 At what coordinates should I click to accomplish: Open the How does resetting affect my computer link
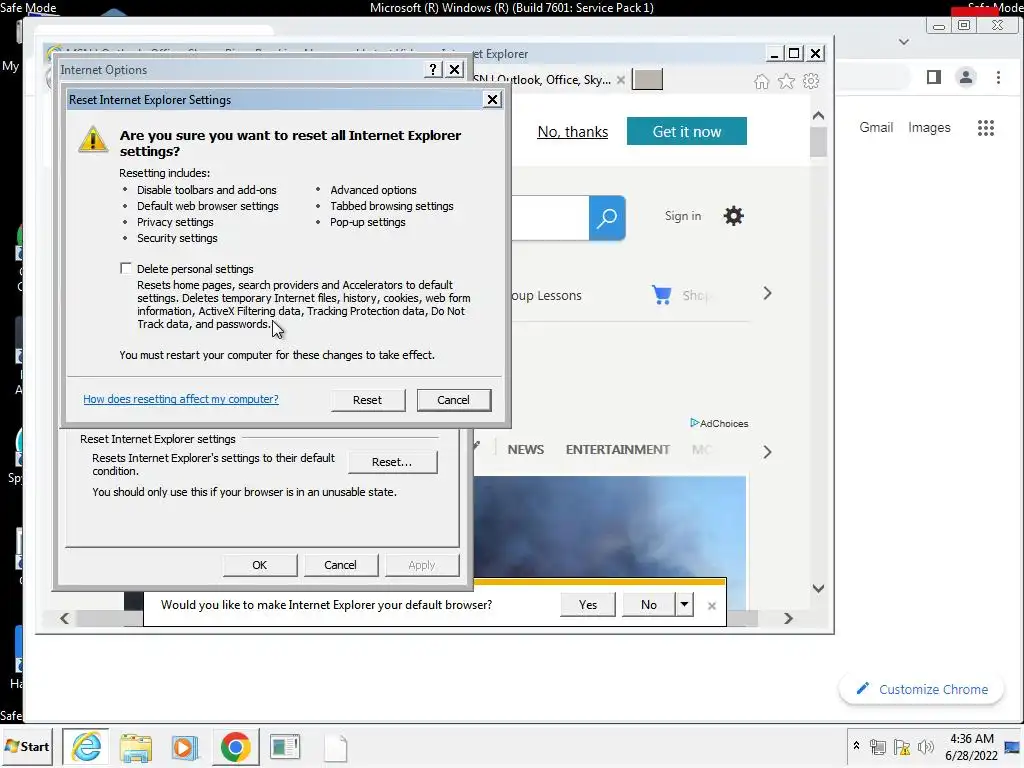click(181, 399)
